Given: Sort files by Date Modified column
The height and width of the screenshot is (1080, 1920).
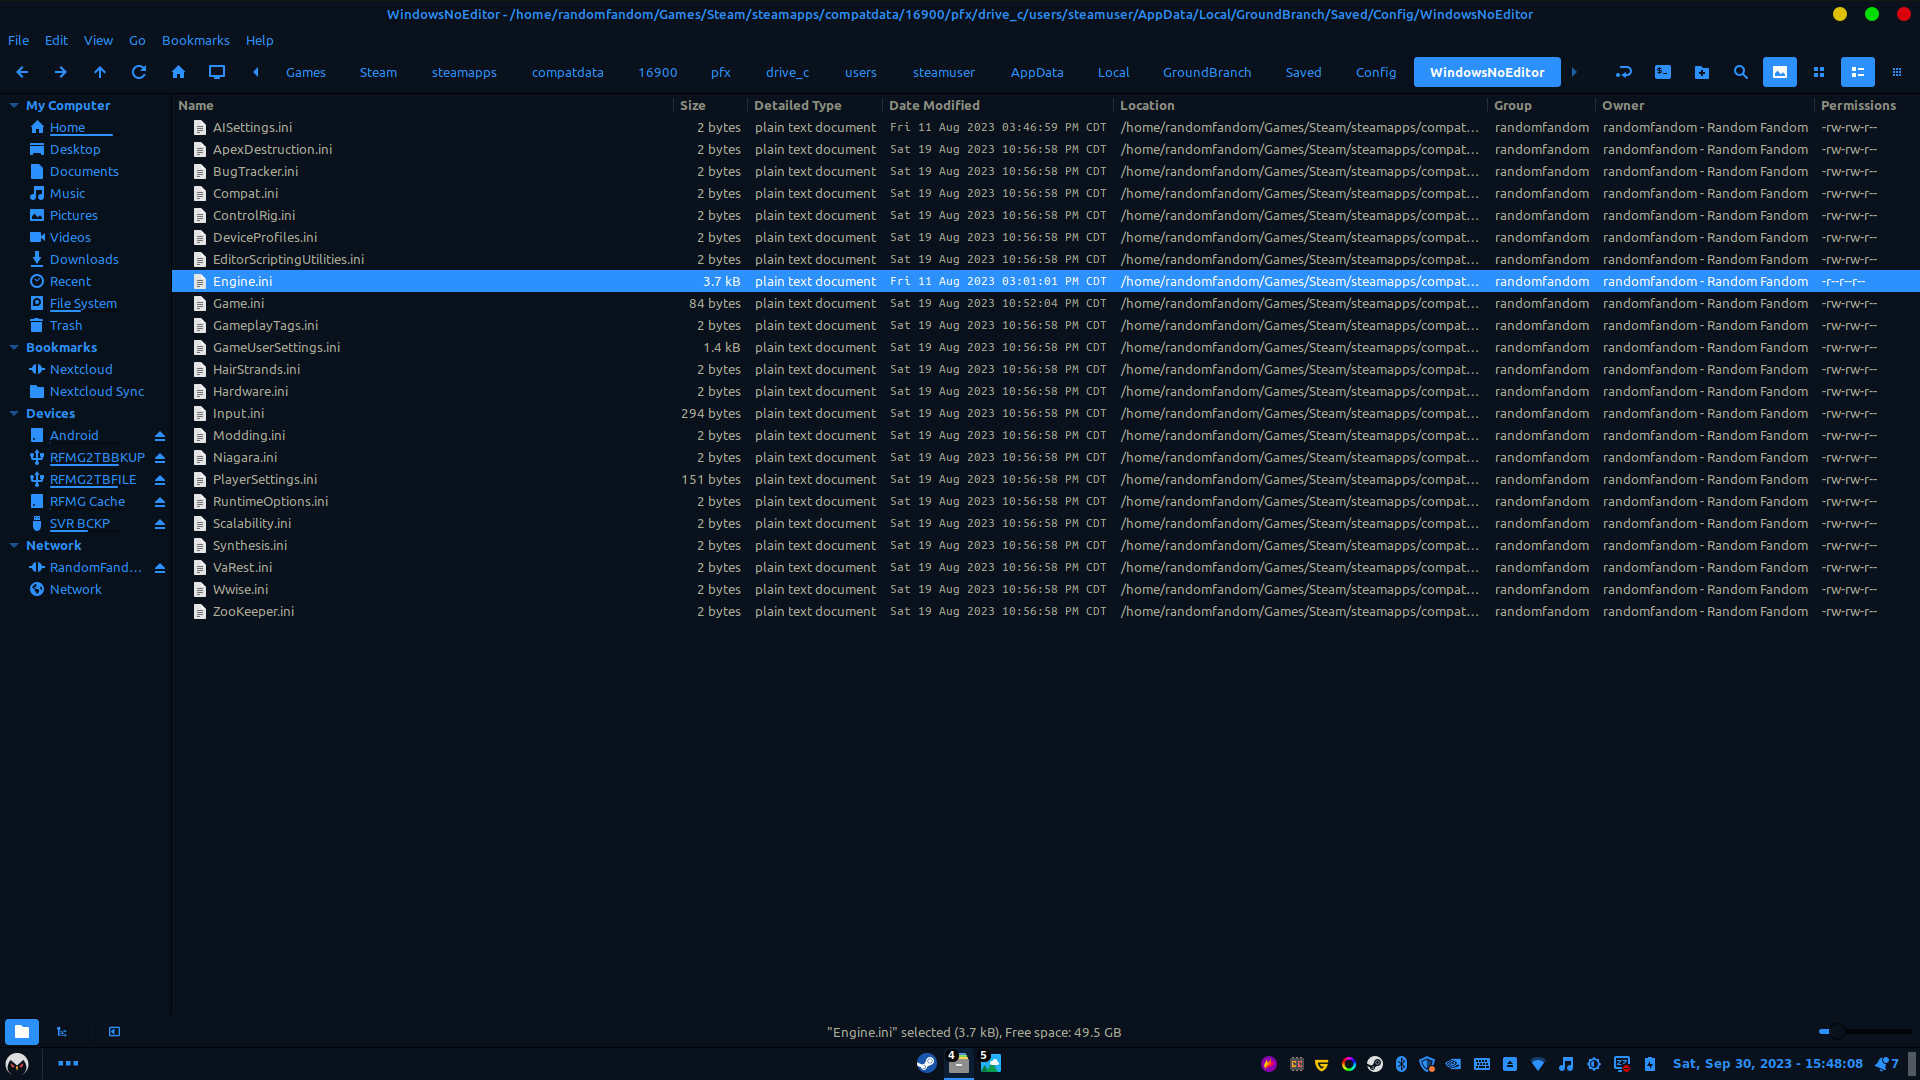Looking at the screenshot, I should pos(934,105).
